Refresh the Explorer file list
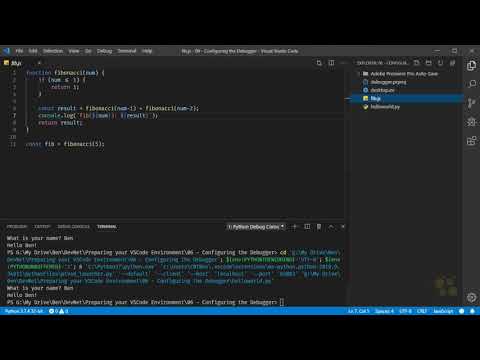 pyautogui.click(x=440, y=63)
